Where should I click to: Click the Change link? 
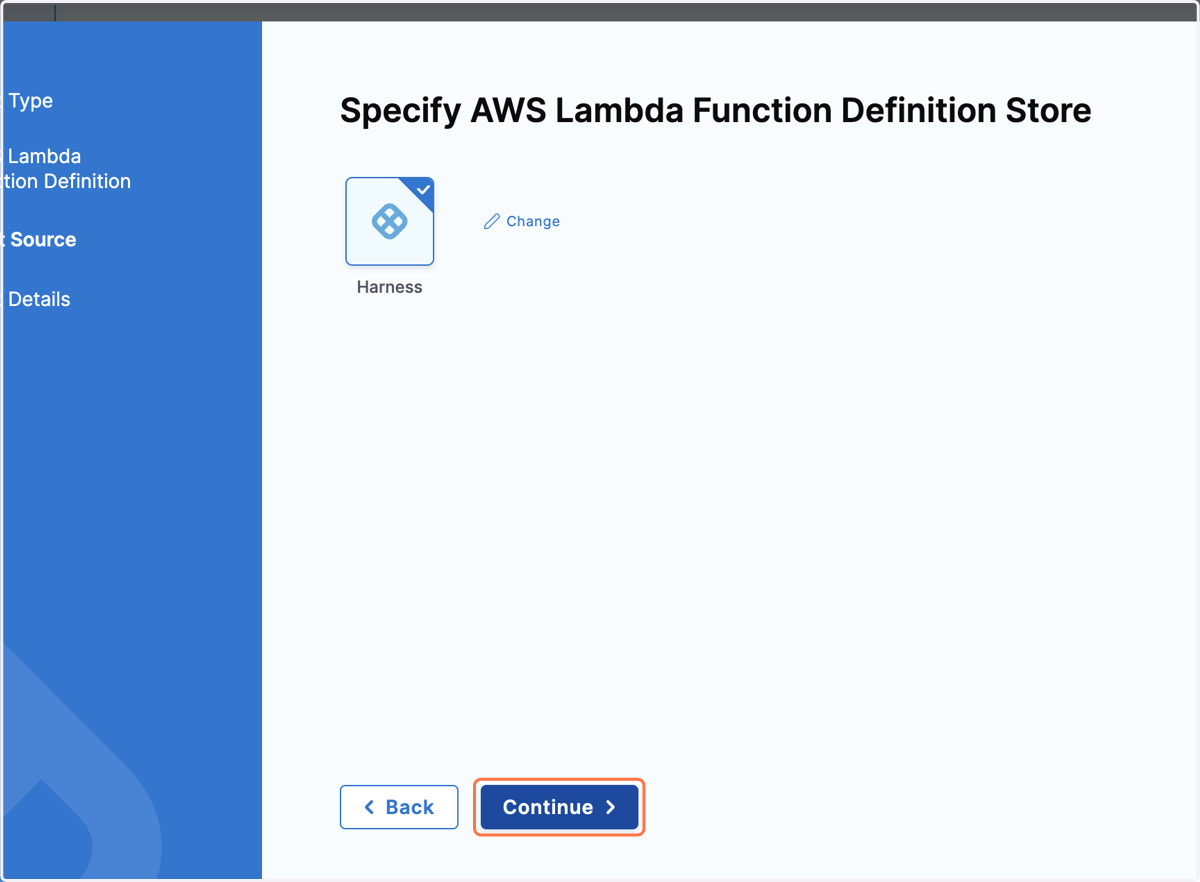(521, 221)
